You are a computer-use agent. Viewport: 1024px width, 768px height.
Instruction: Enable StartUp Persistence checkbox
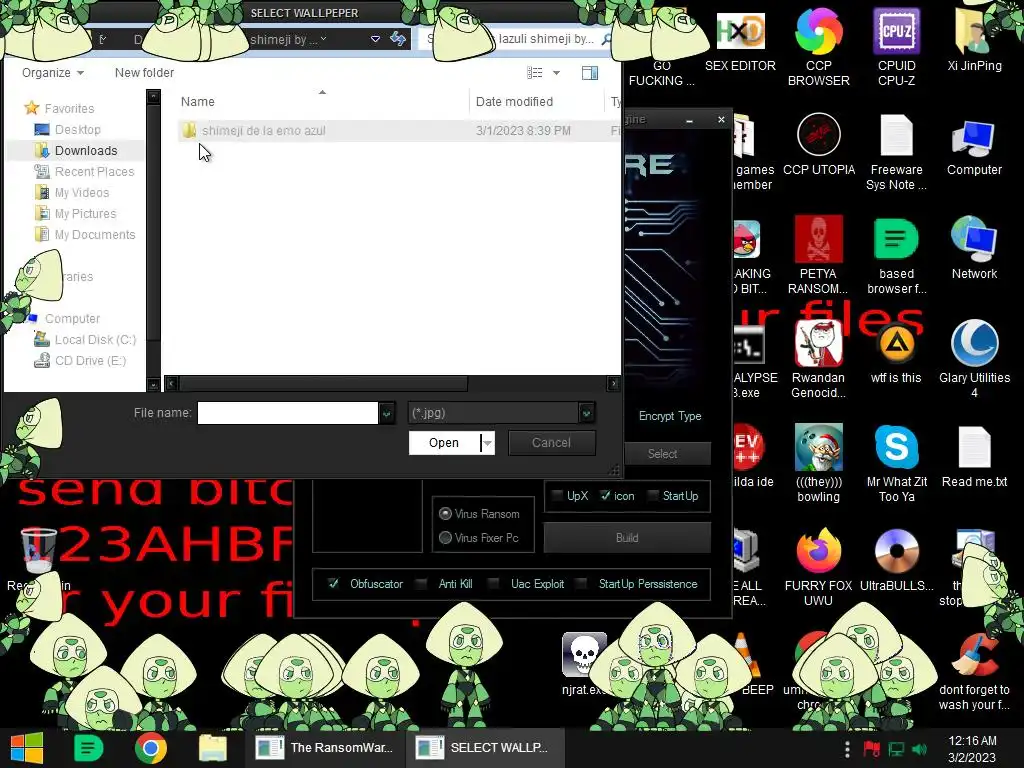[x=581, y=583]
